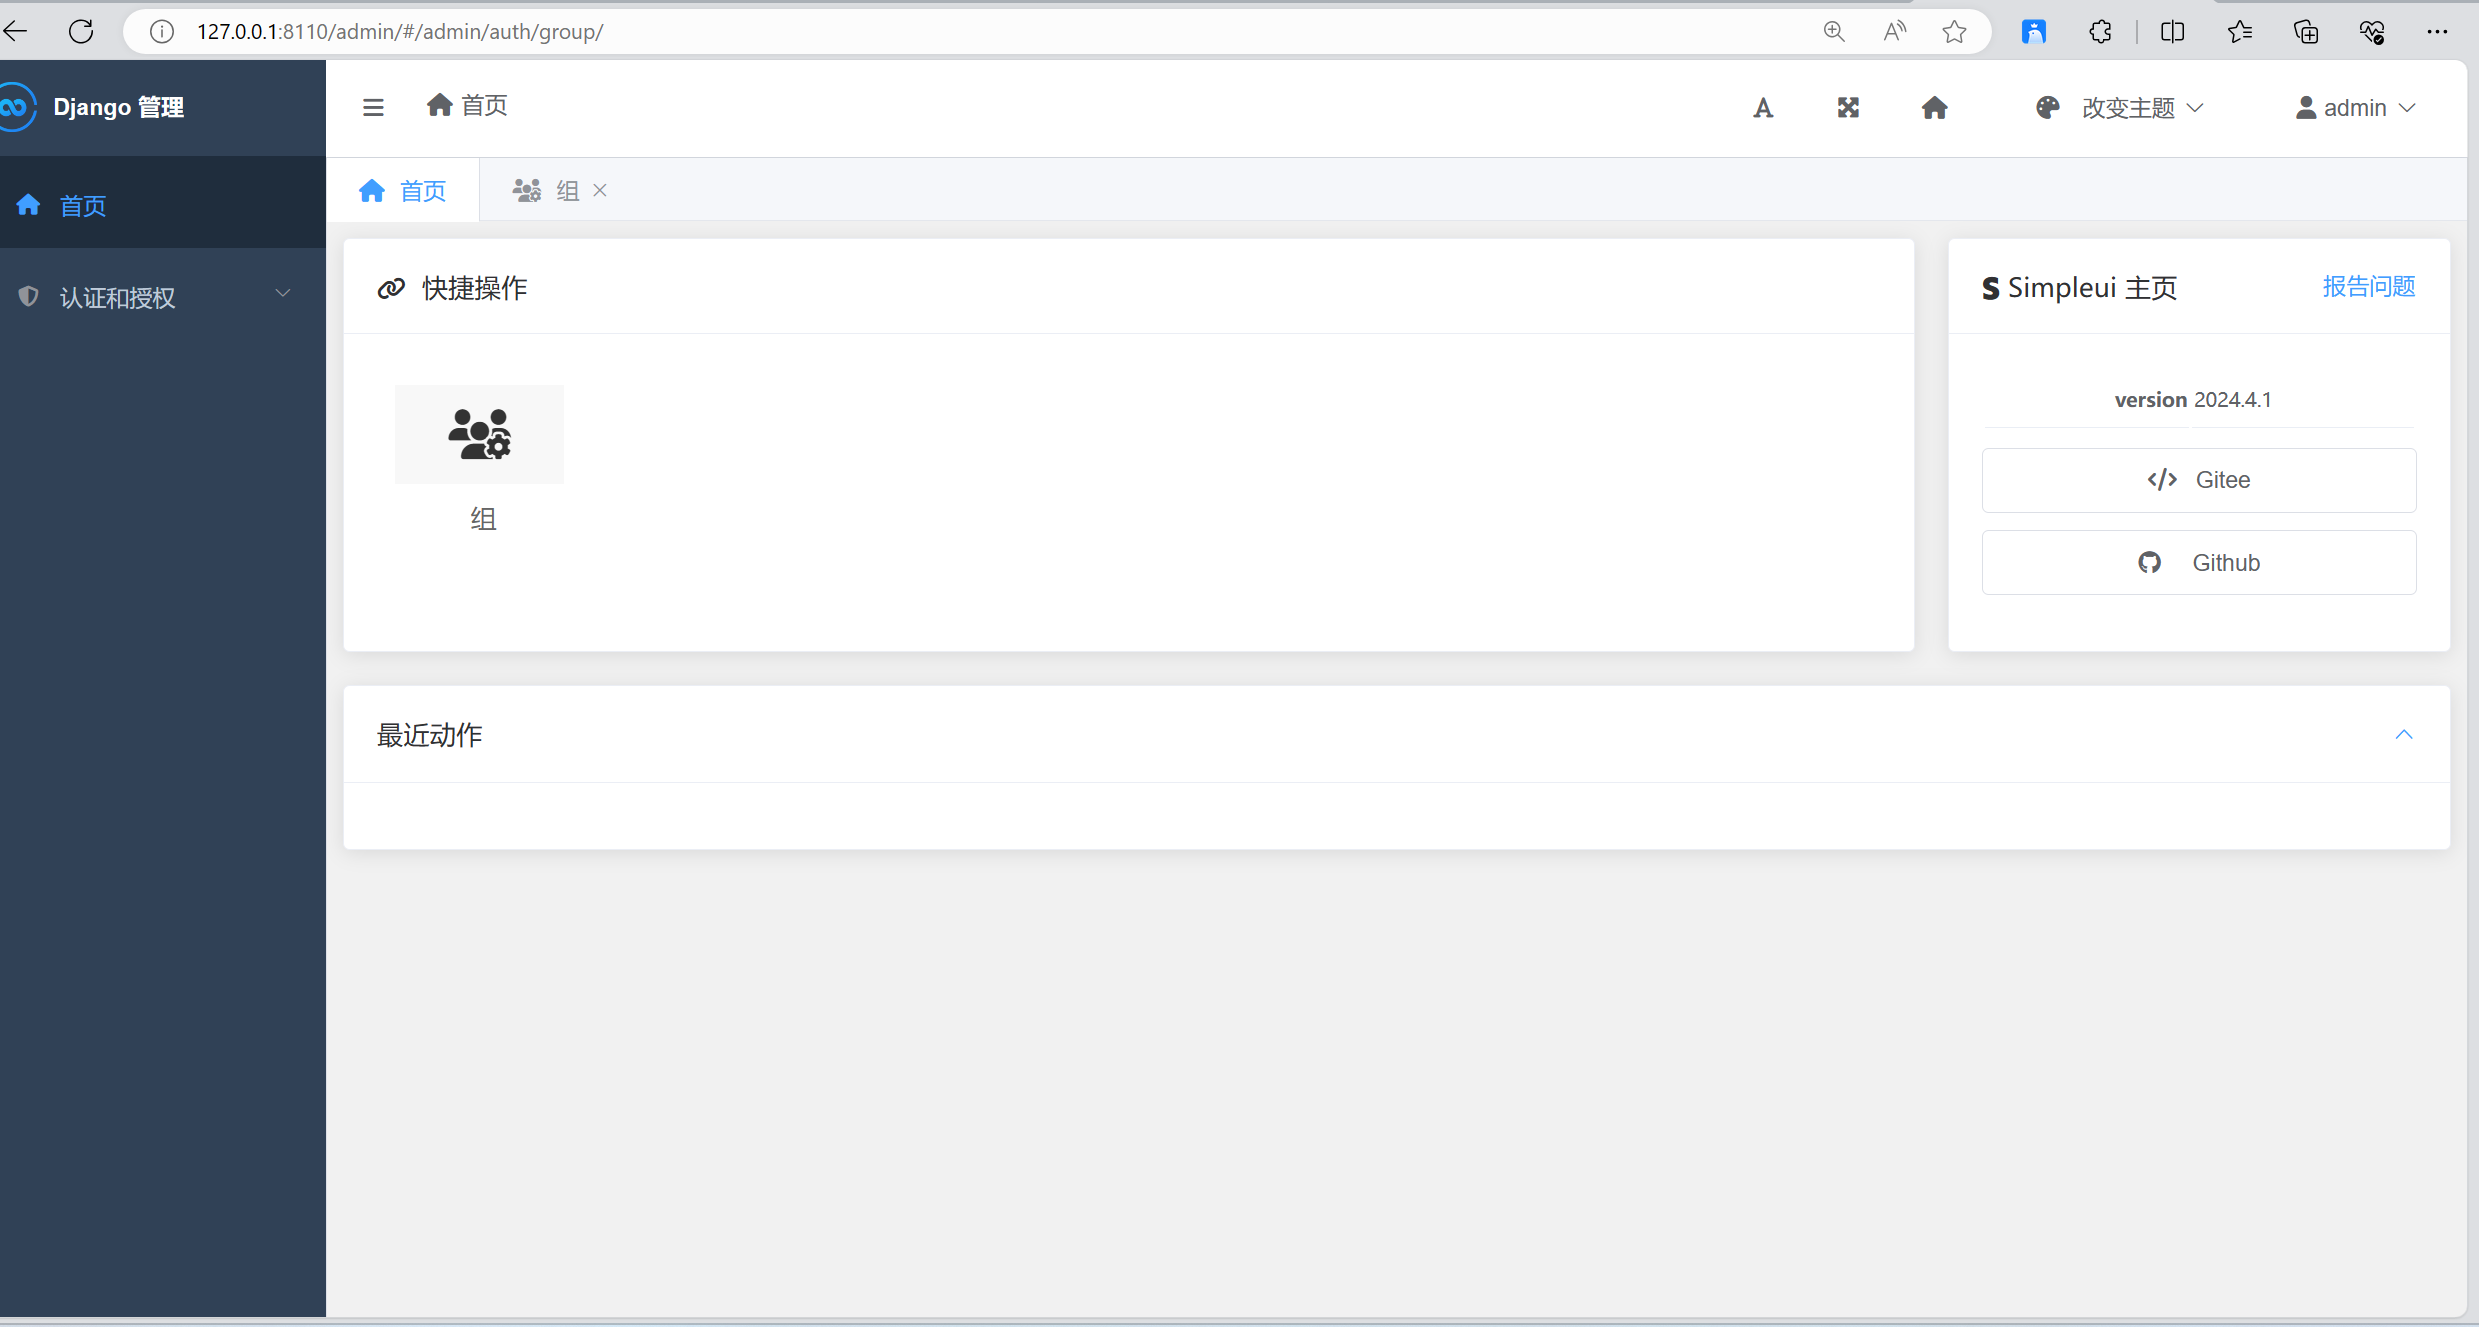Open browser extensions puzzle icon
This screenshot has height=1327, width=2479.
click(x=2100, y=31)
